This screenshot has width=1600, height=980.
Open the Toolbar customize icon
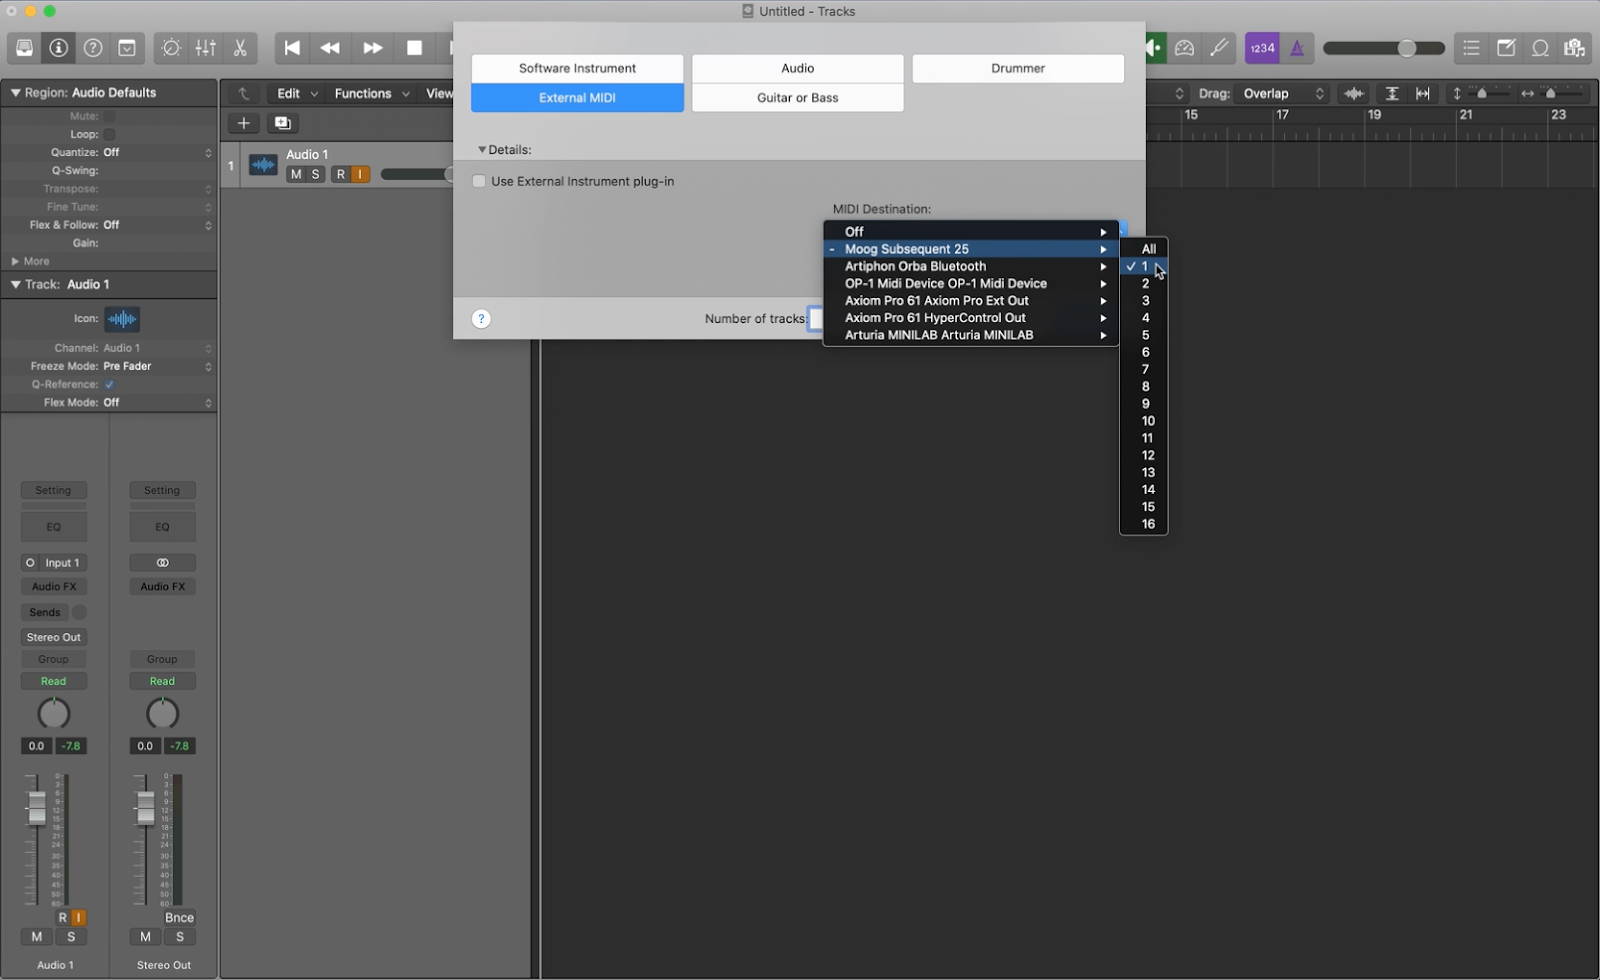tap(127, 48)
